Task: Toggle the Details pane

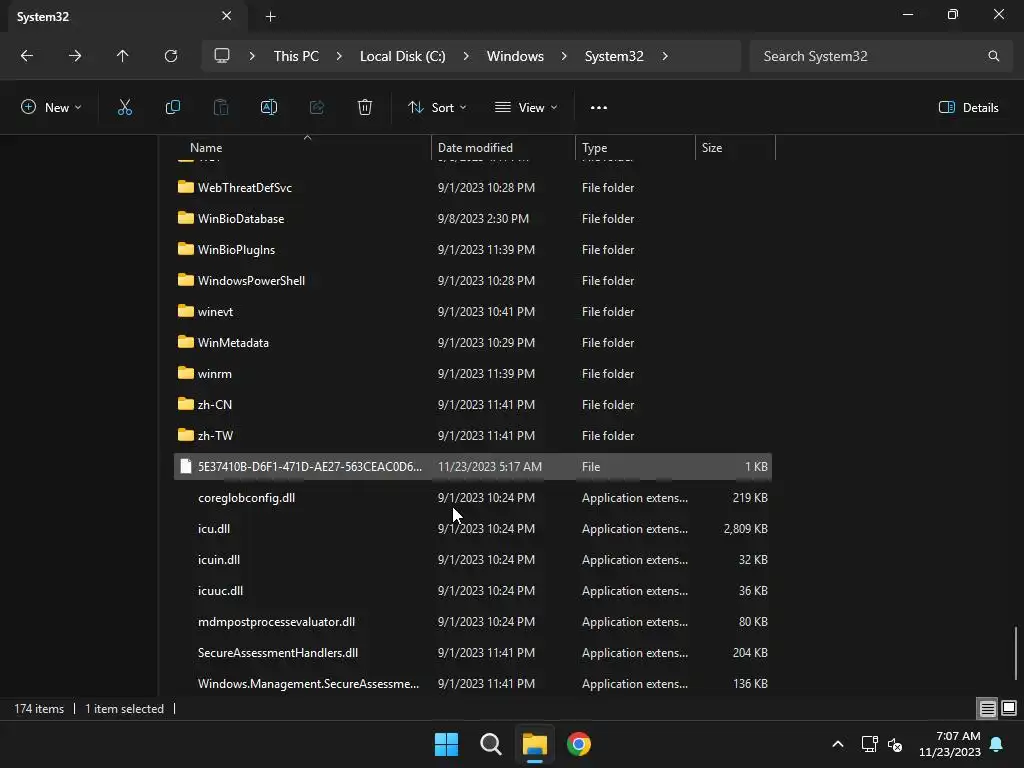Action: pyautogui.click(x=968, y=107)
